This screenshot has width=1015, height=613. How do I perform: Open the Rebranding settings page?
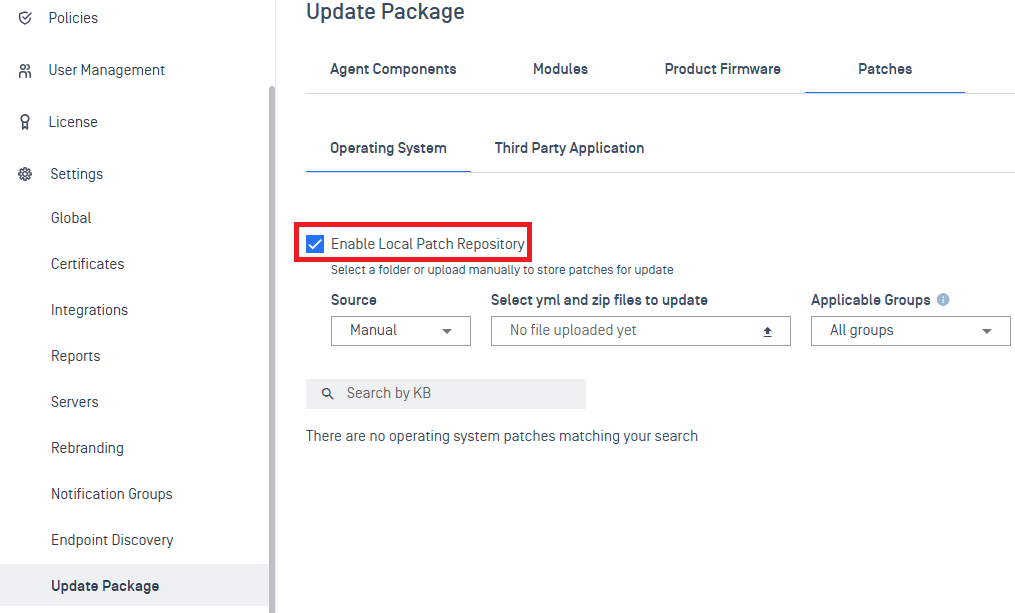coord(87,447)
